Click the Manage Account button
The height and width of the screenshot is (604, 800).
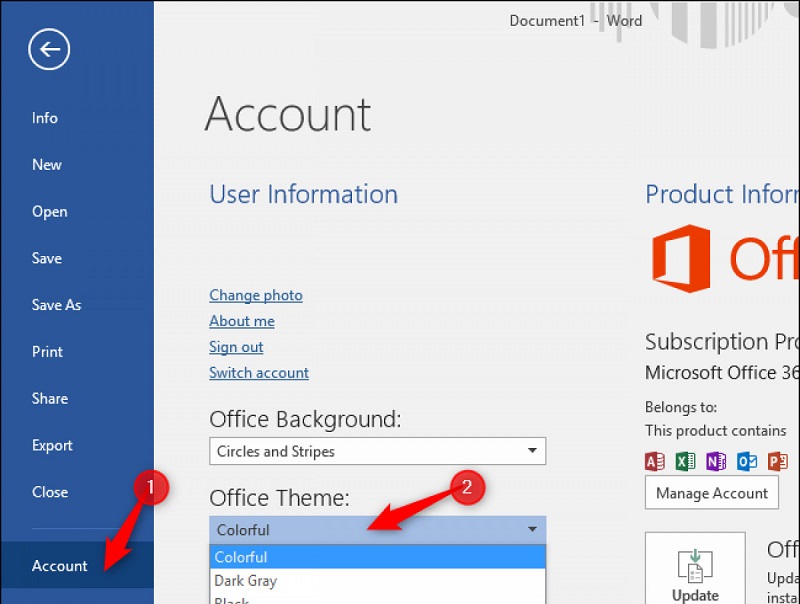712,493
